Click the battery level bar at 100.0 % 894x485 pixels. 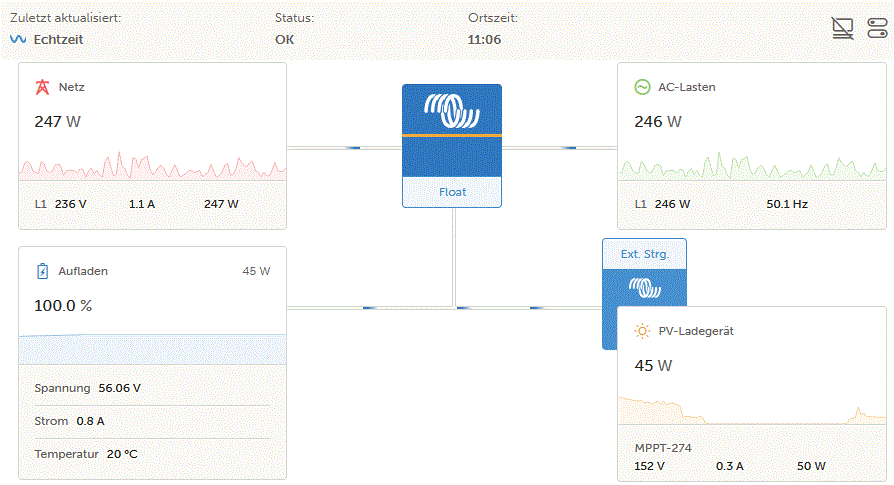pyautogui.click(x=152, y=349)
